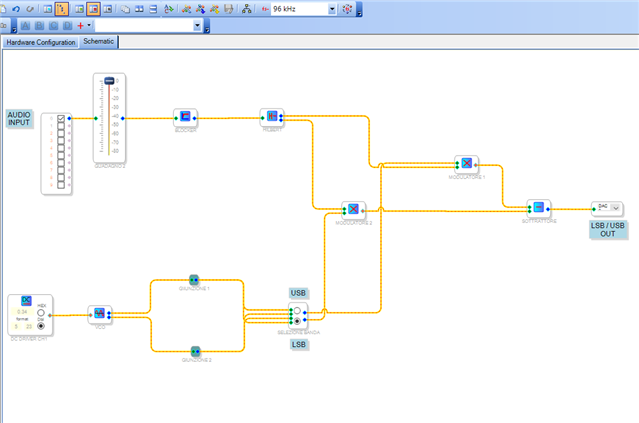Switch to Hardware Configuration tab
Viewport: 639px width, 423px height.
41,42
